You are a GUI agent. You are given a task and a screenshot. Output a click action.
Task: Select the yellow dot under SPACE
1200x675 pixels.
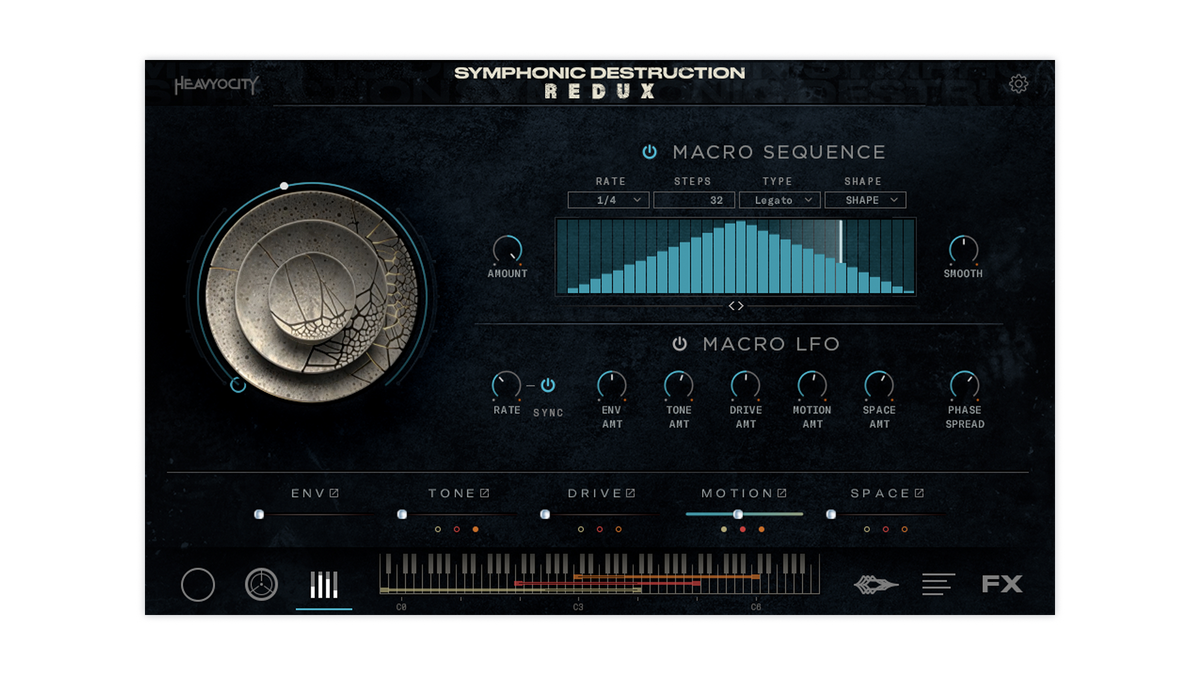click(x=867, y=529)
